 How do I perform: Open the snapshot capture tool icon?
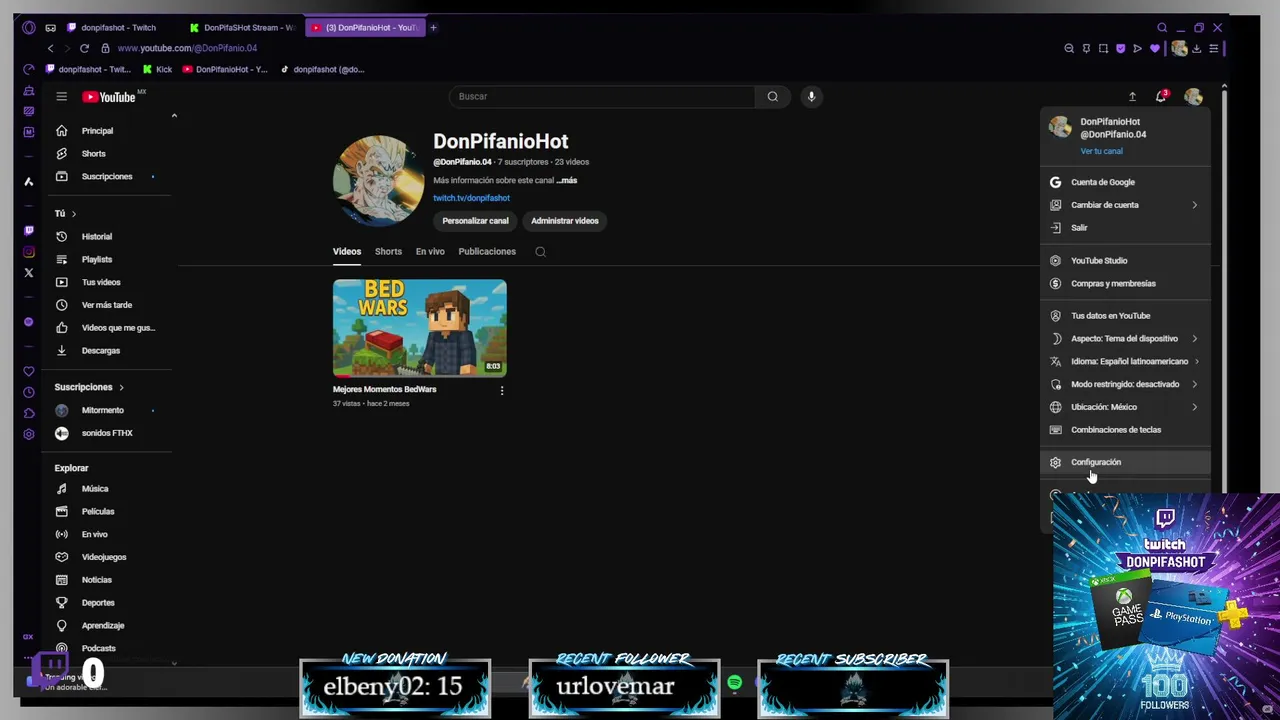[x=1103, y=48]
